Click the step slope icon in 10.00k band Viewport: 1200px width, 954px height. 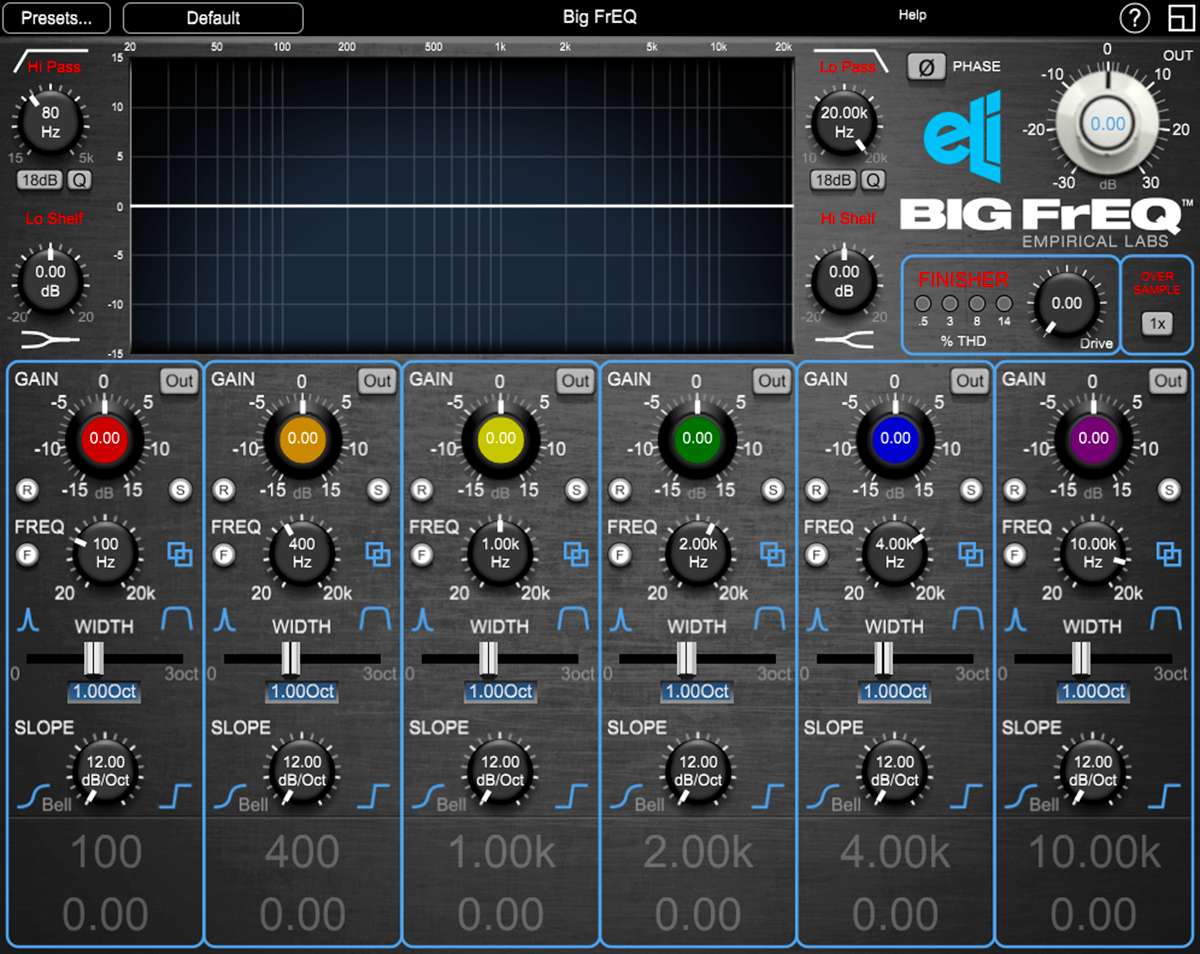click(x=1166, y=796)
